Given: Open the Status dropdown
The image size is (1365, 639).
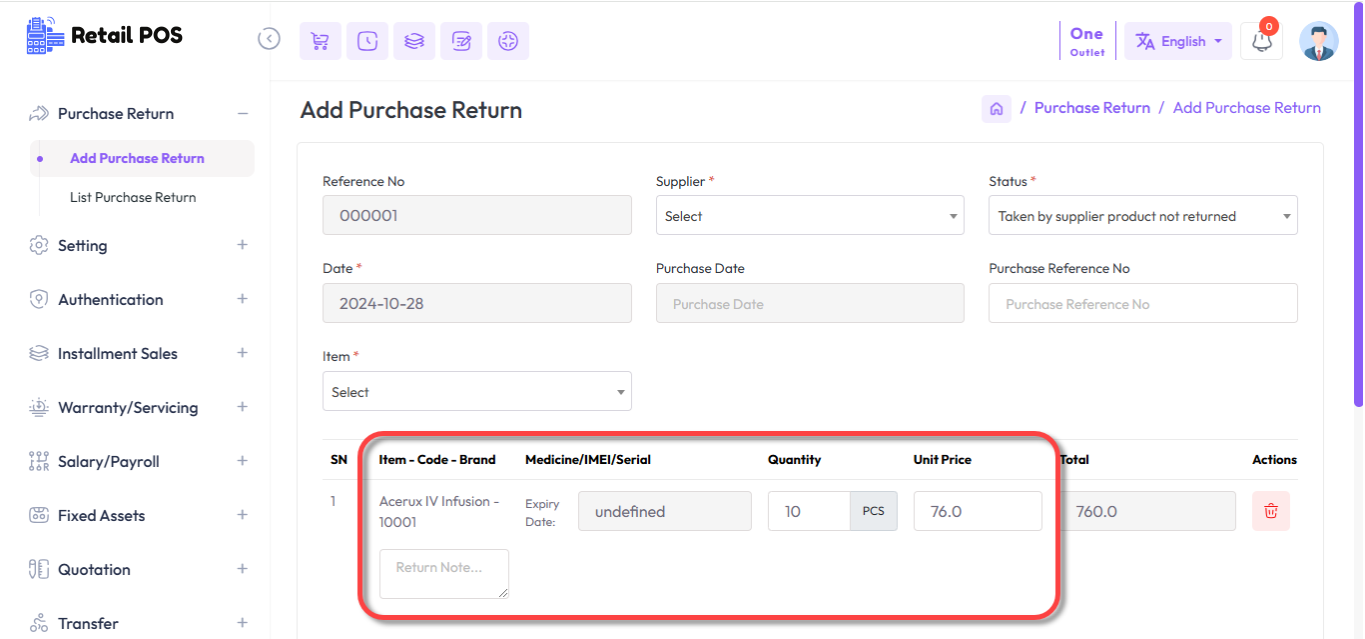Looking at the screenshot, I should [1142, 216].
